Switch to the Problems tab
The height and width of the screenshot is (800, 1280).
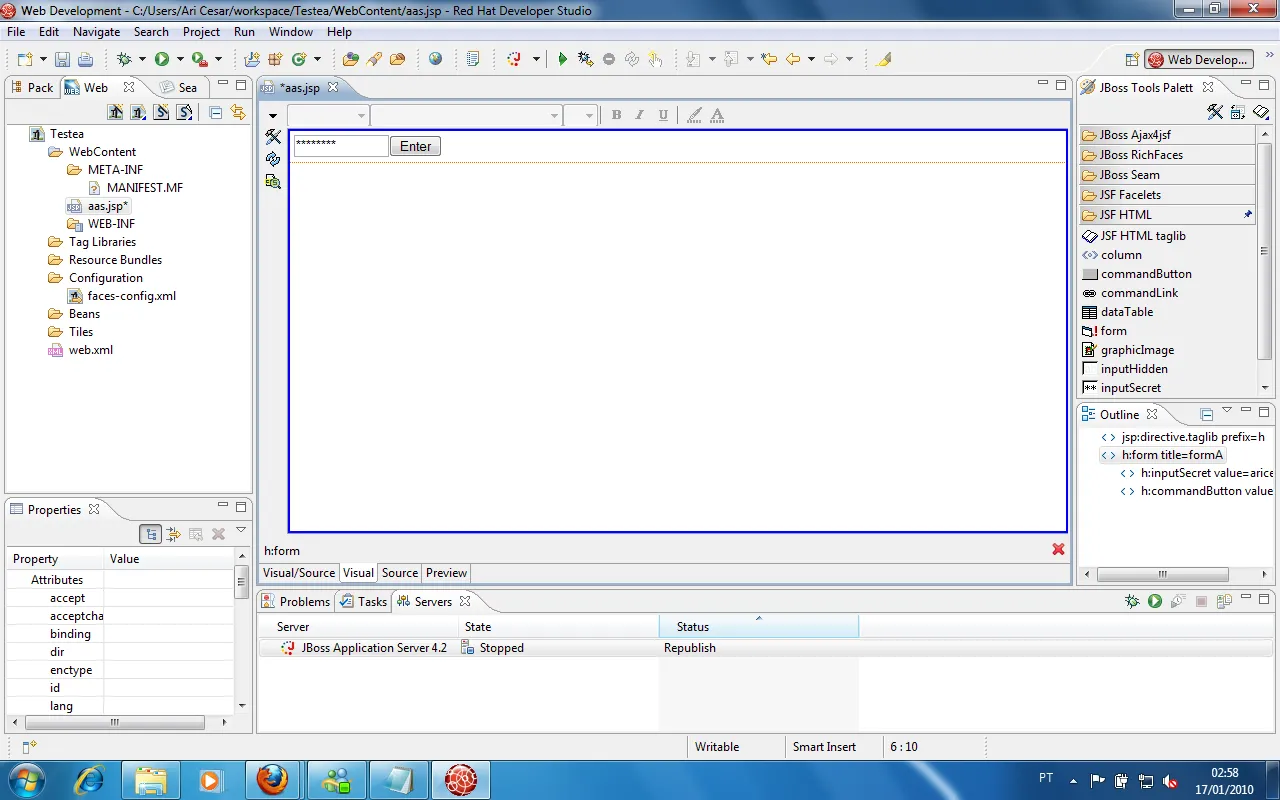pyautogui.click(x=296, y=601)
